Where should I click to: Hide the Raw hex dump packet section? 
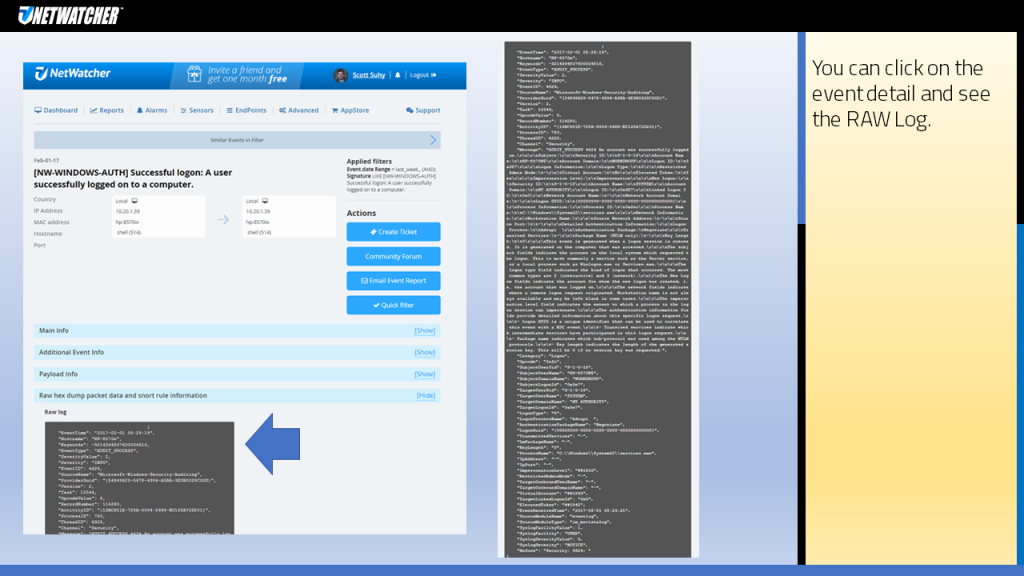tap(424, 394)
